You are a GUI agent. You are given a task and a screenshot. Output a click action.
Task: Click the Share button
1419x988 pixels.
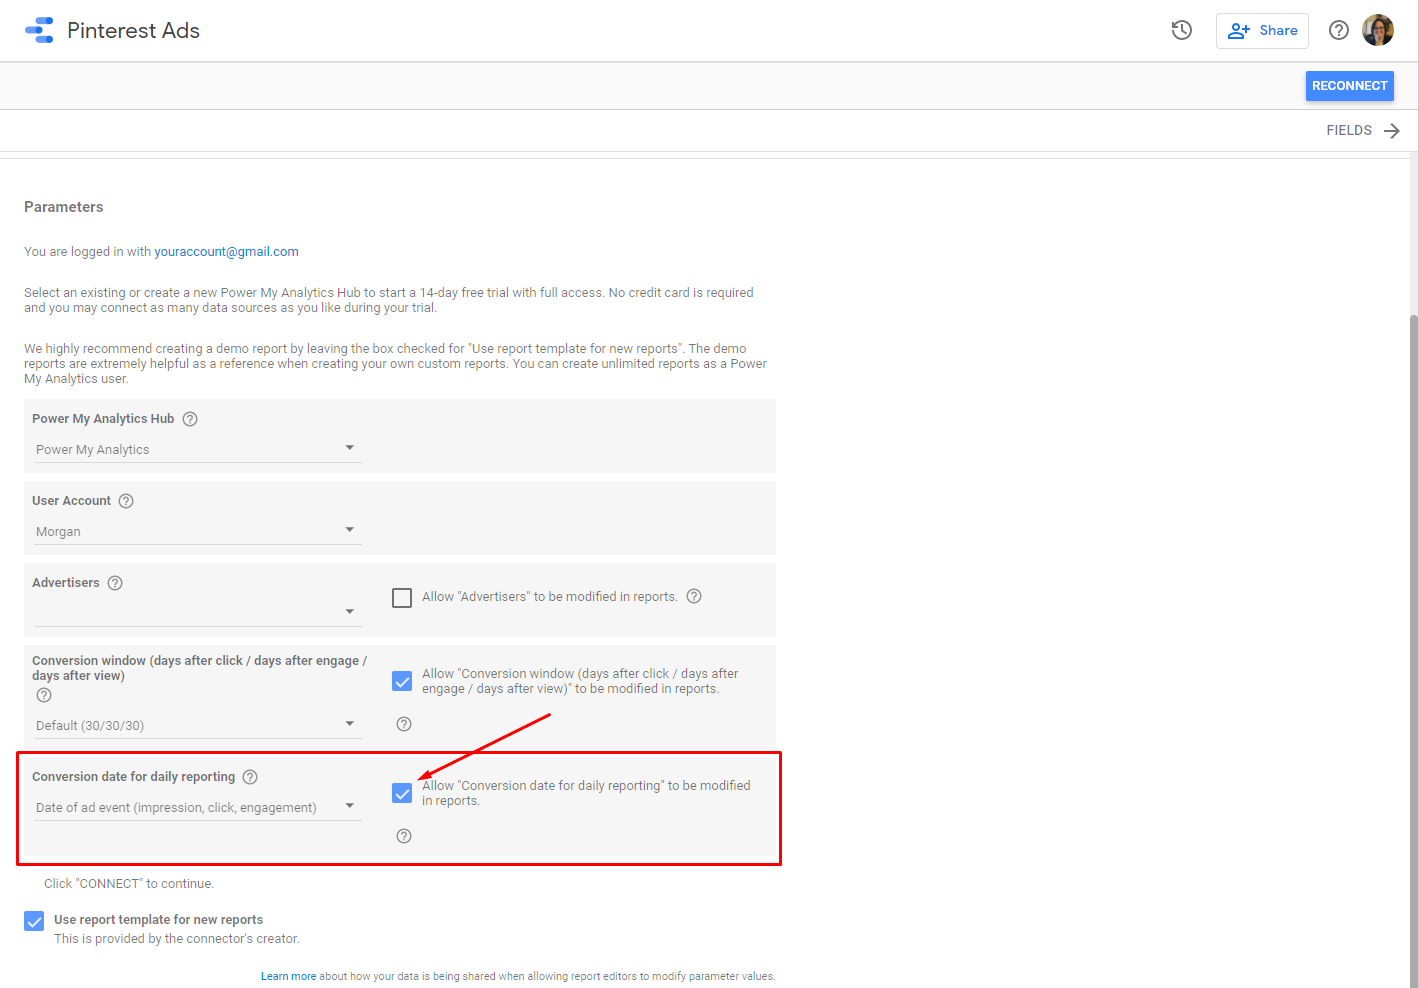tap(1262, 31)
